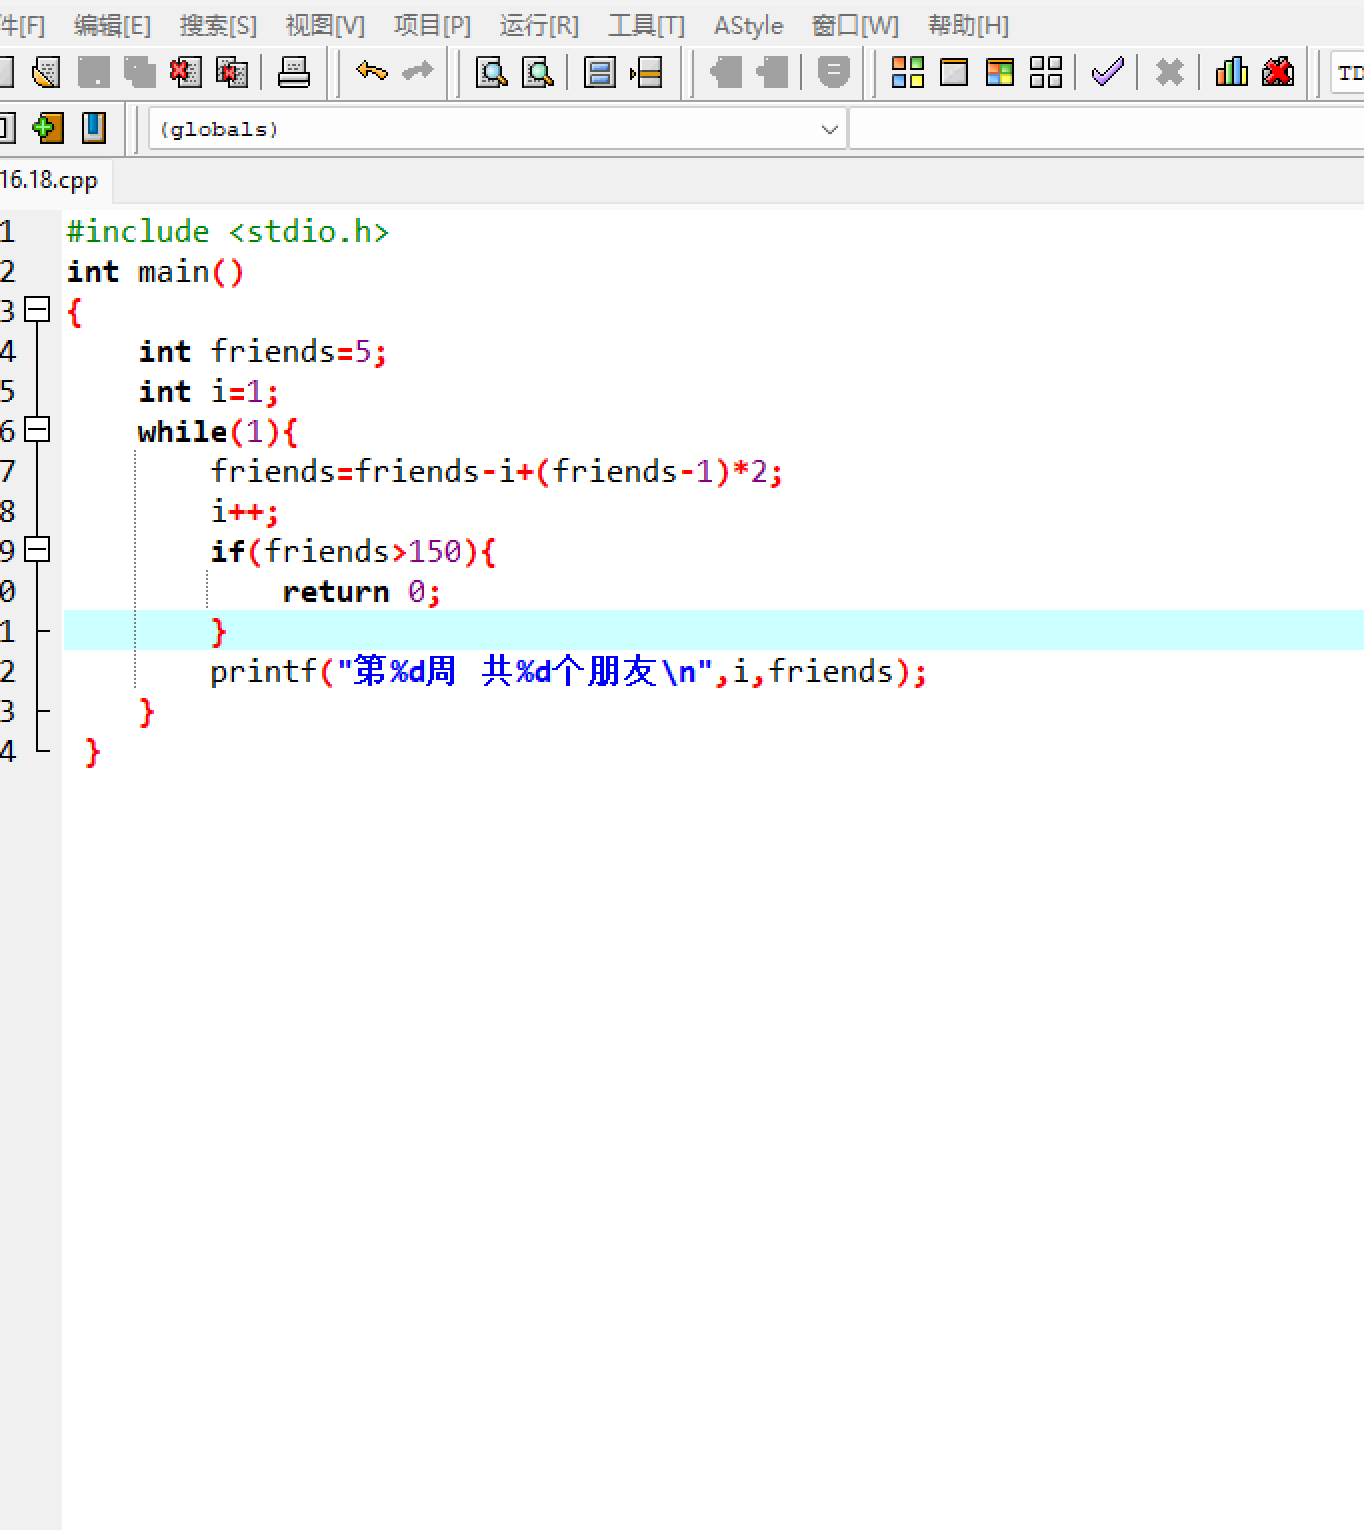This screenshot has height=1530, width=1364.
Task: Open the 工具[T] menu
Action: tap(646, 26)
